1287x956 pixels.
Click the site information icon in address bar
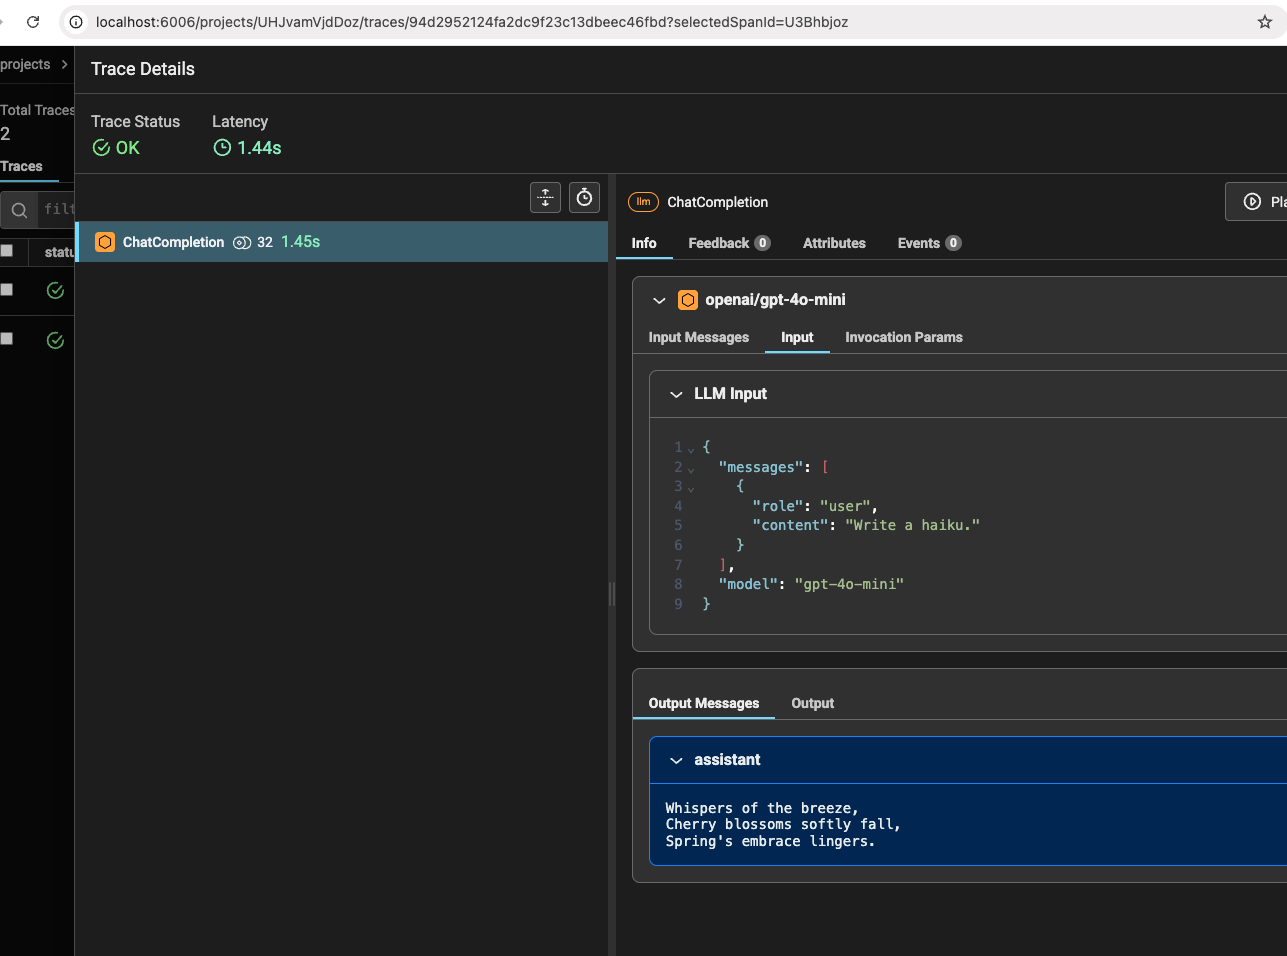click(76, 22)
